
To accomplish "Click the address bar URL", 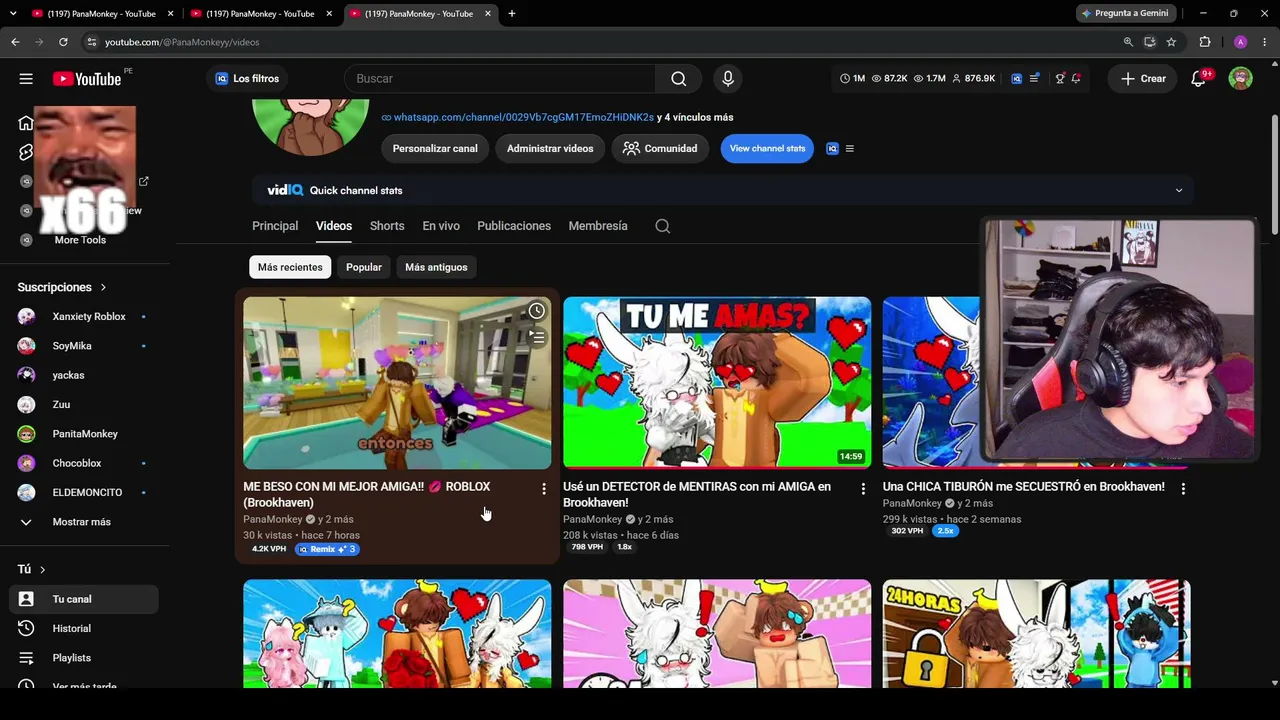I will (x=182, y=42).
